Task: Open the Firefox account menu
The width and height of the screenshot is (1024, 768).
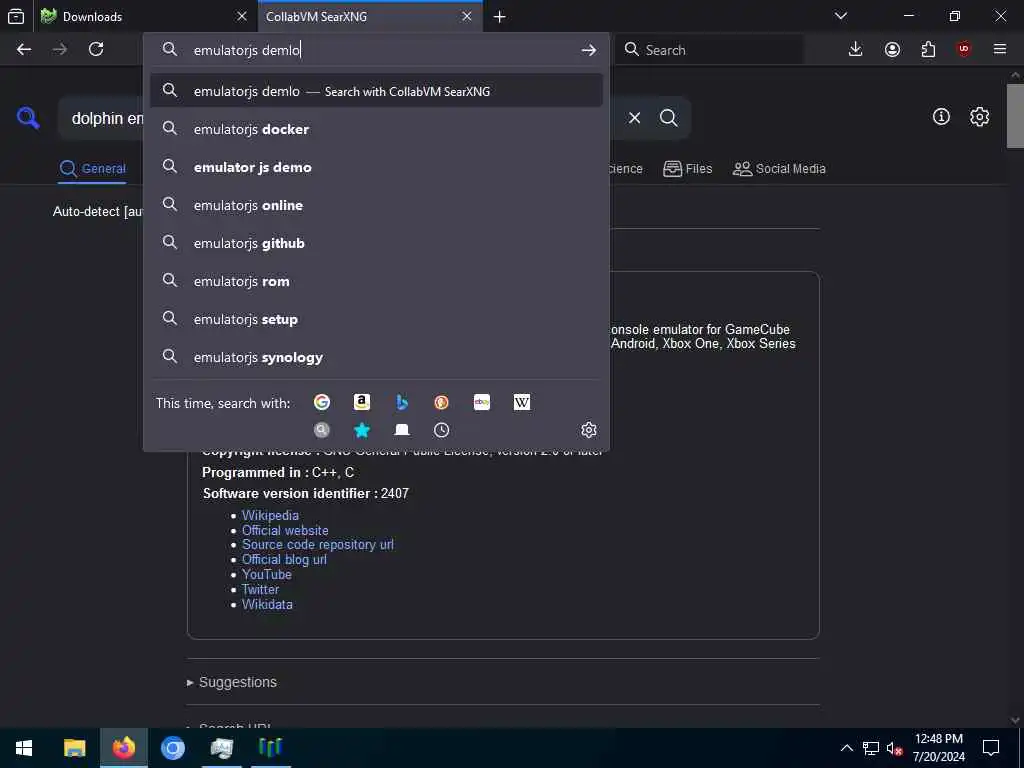Action: [892, 49]
